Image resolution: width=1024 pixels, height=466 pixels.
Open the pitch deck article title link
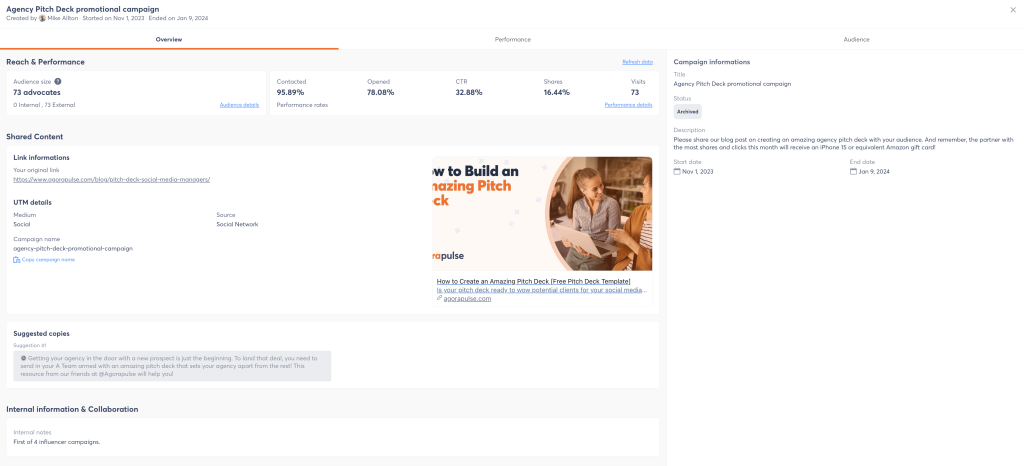click(534, 281)
